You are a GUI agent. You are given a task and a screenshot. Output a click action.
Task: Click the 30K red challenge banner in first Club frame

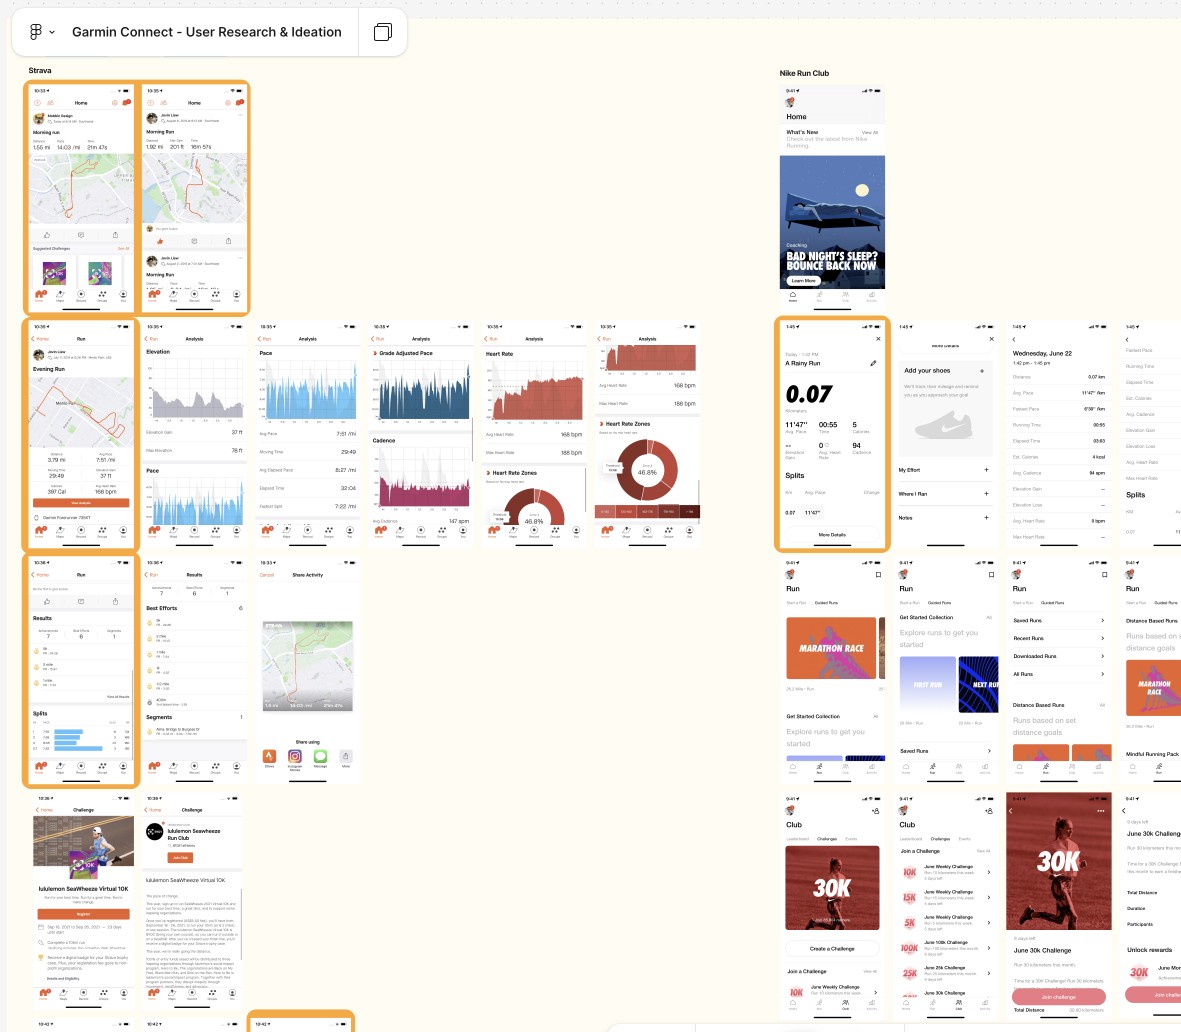pos(832,887)
